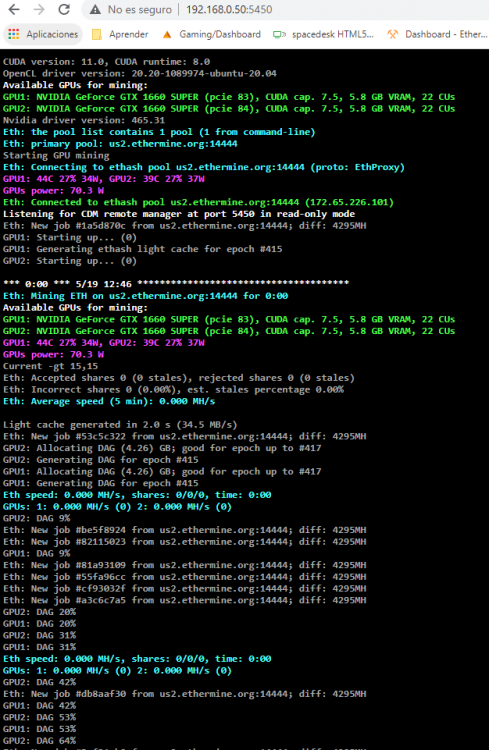
Task: Click 'Eth: Connected to ethash pool' line
Action: tap(199, 202)
